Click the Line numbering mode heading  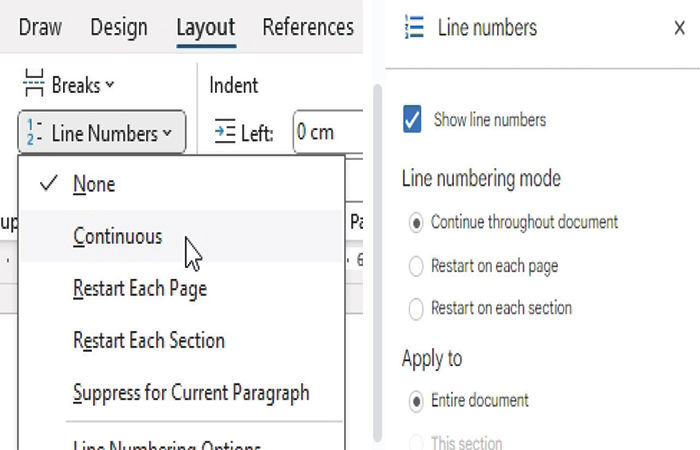click(481, 179)
